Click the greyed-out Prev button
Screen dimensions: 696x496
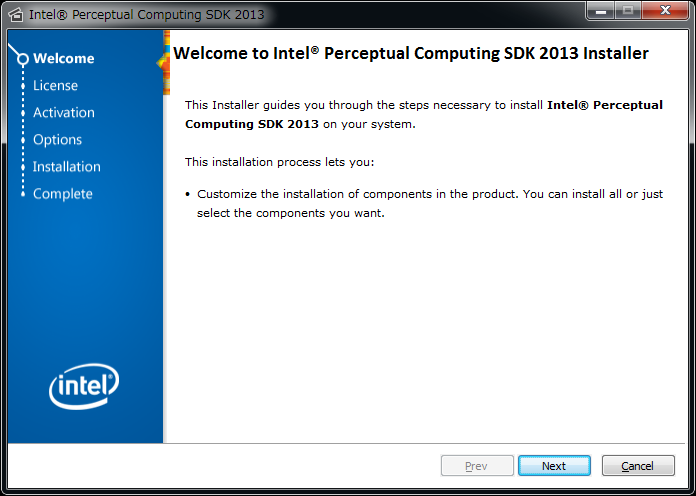click(x=476, y=466)
